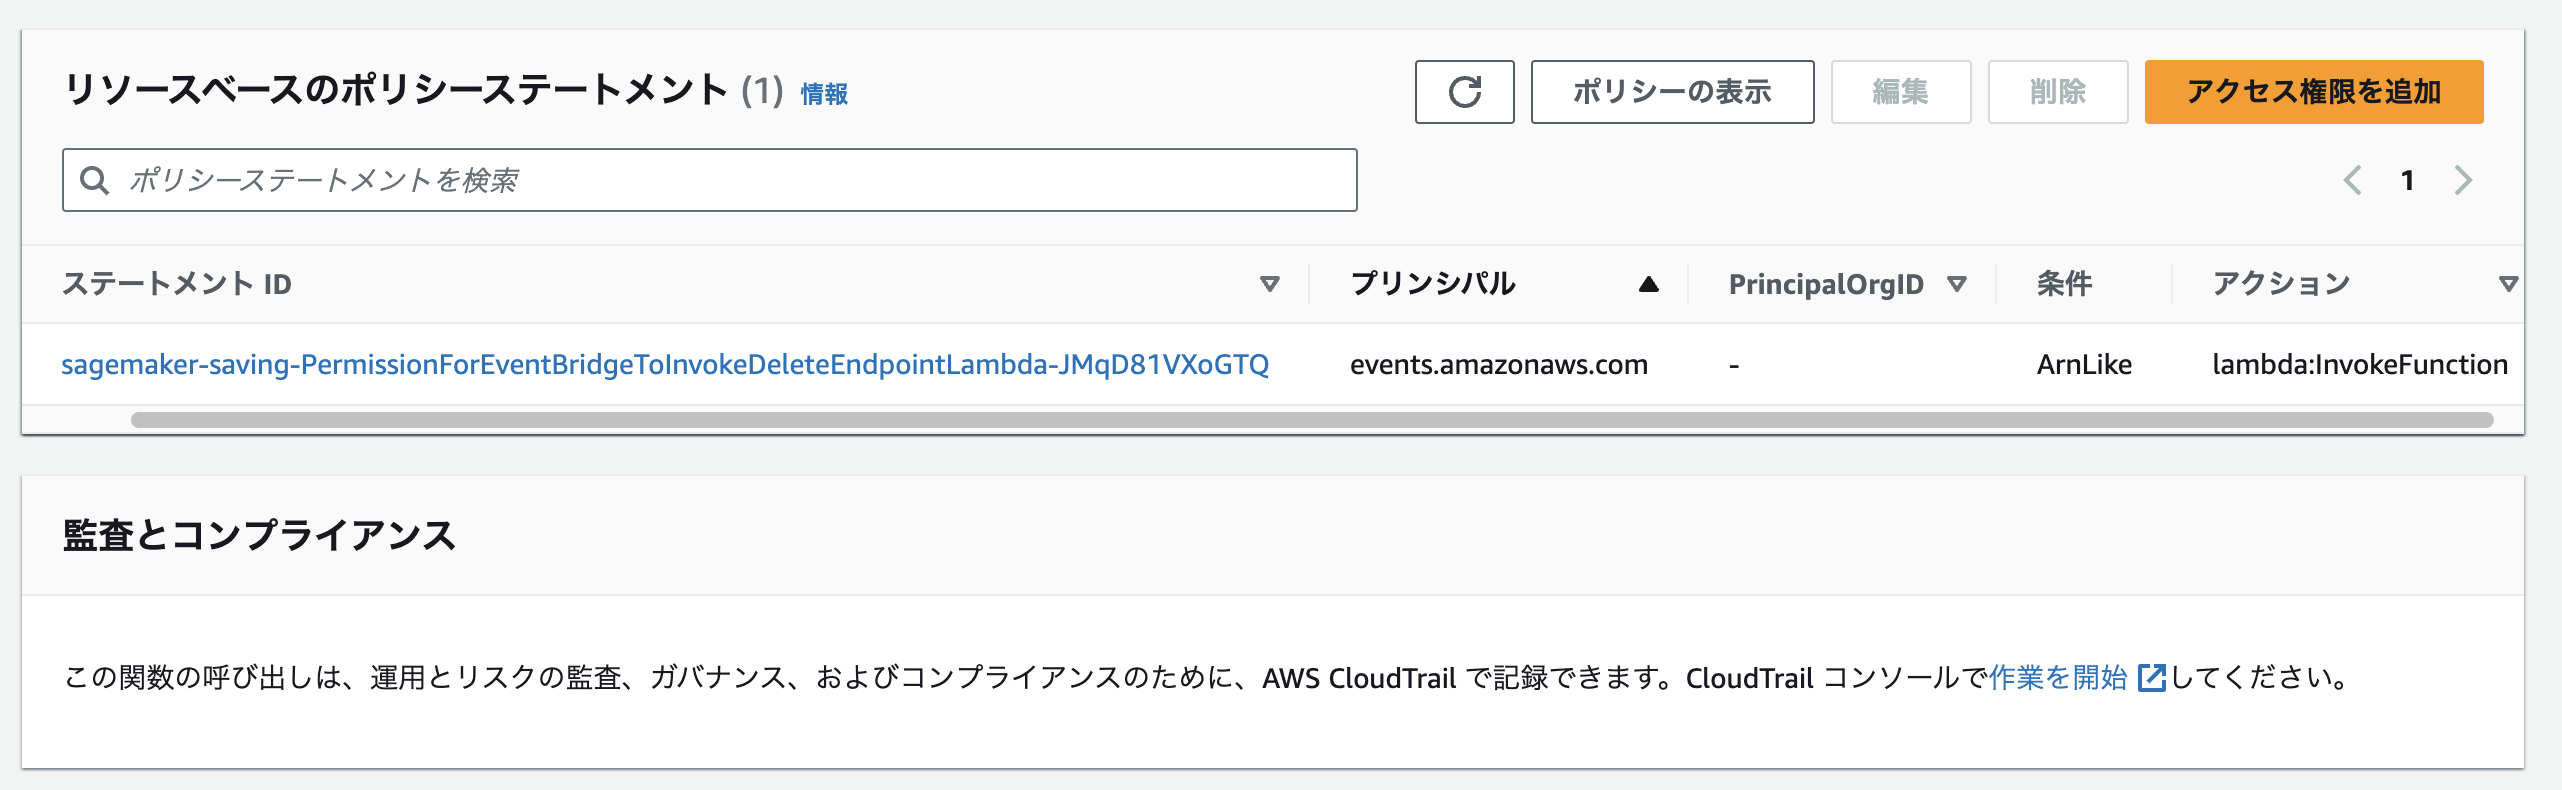The height and width of the screenshot is (790, 2562).
Task: Open the ステートメント ID filter arrow
Action: click(x=1270, y=285)
